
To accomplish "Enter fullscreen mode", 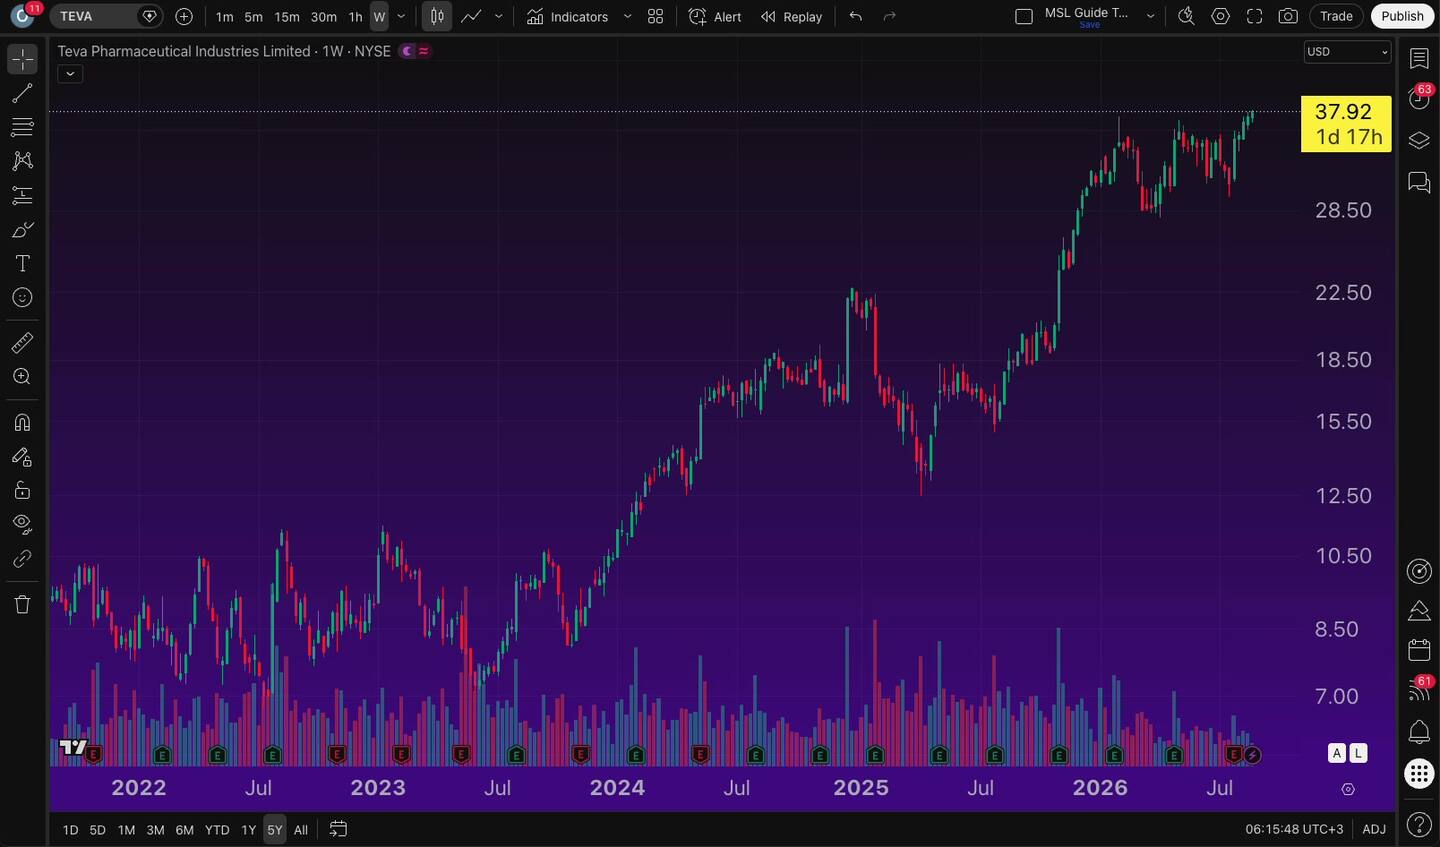I will tap(1254, 16).
